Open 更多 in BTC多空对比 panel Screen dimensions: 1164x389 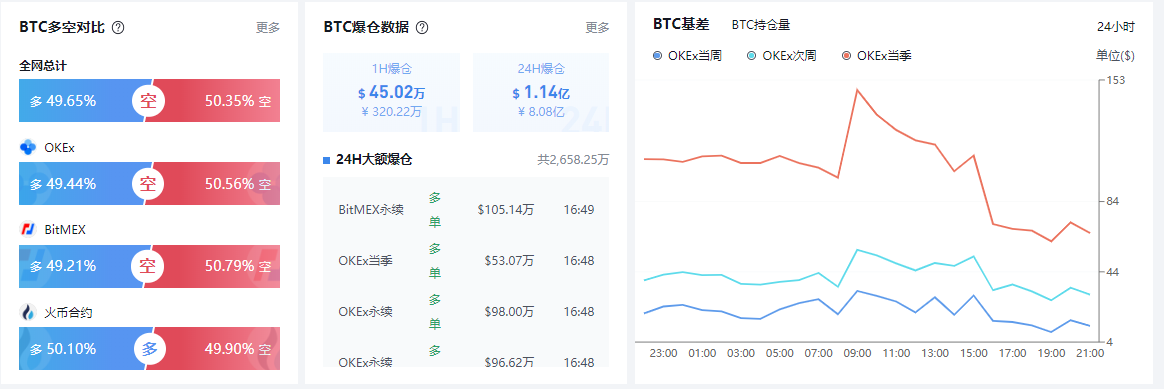(268, 27)
